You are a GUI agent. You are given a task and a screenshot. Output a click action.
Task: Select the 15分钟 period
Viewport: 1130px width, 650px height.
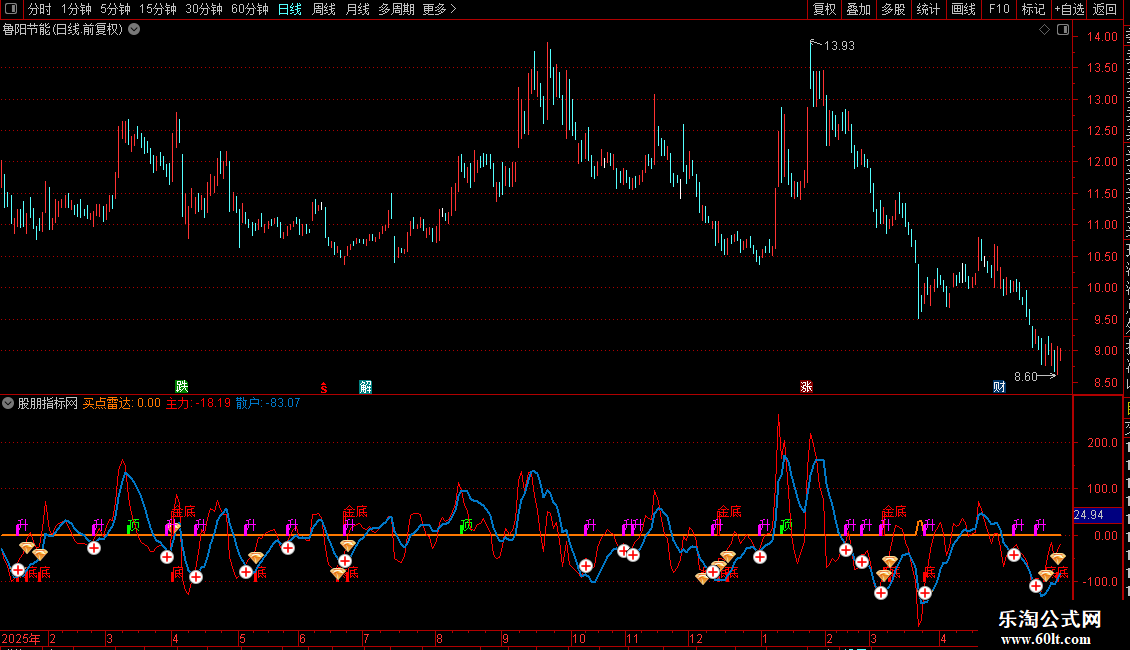158,9
